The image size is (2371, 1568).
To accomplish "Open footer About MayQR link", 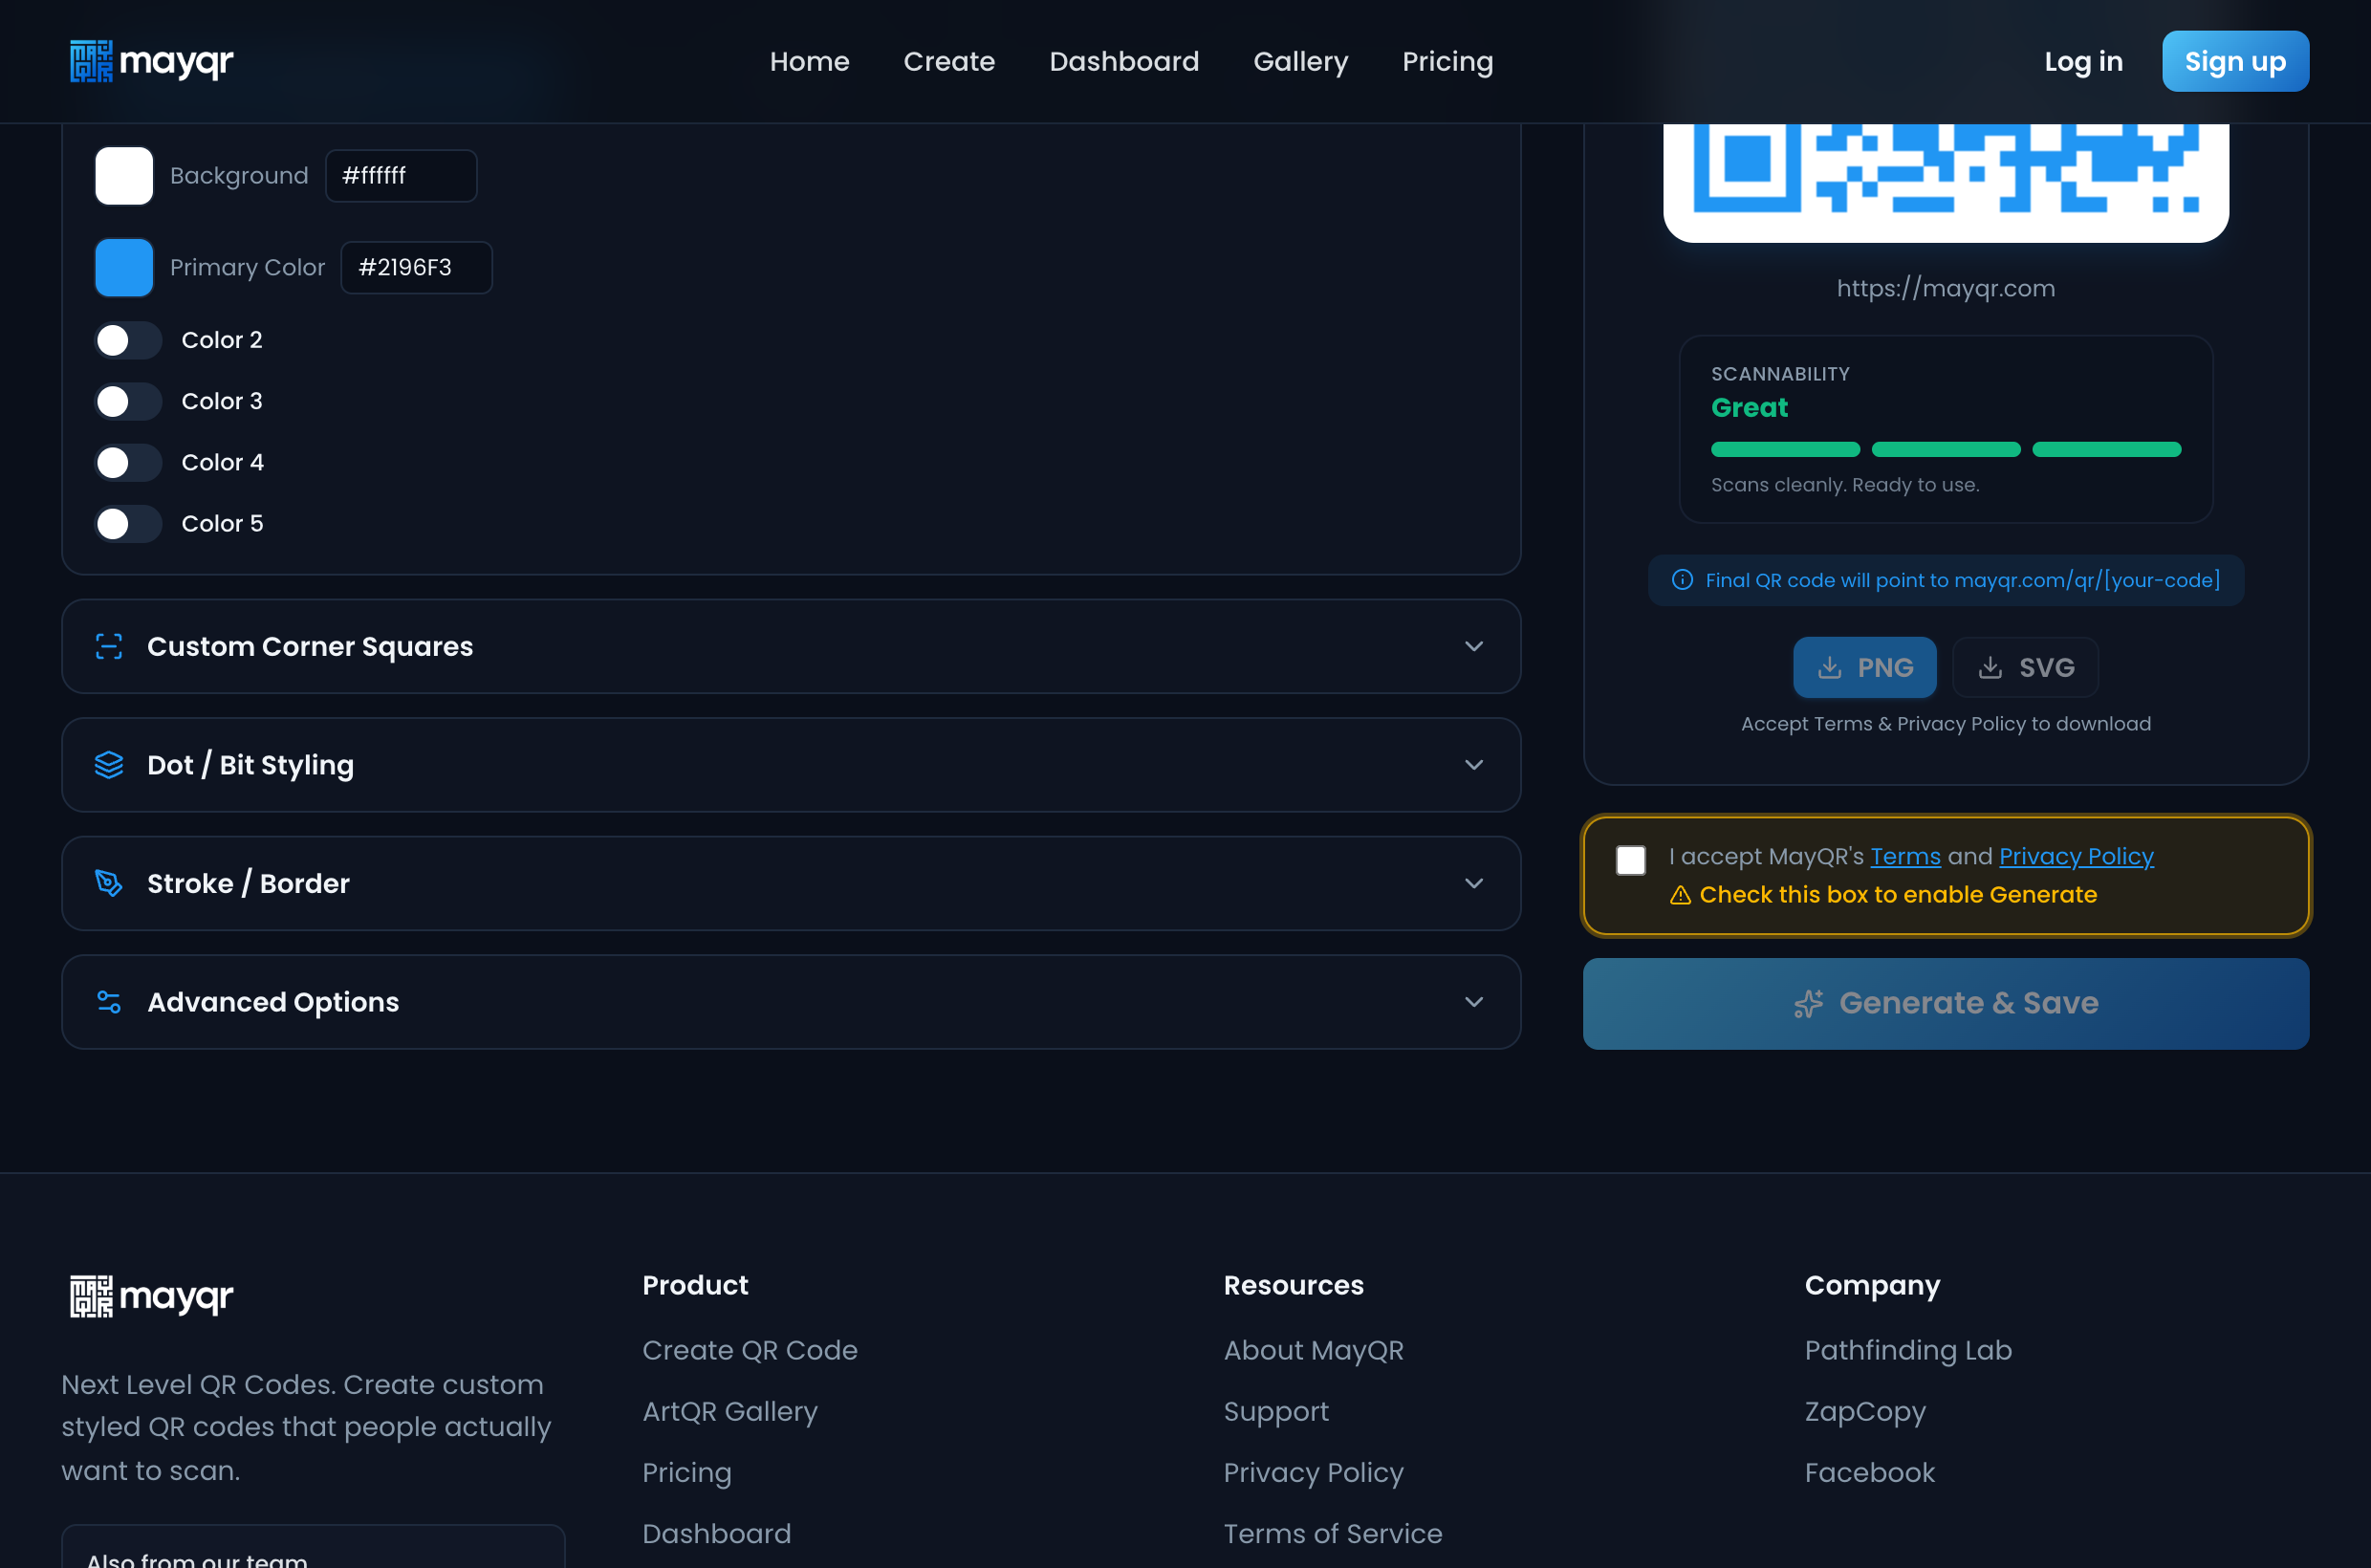I will (1313, 1350).
